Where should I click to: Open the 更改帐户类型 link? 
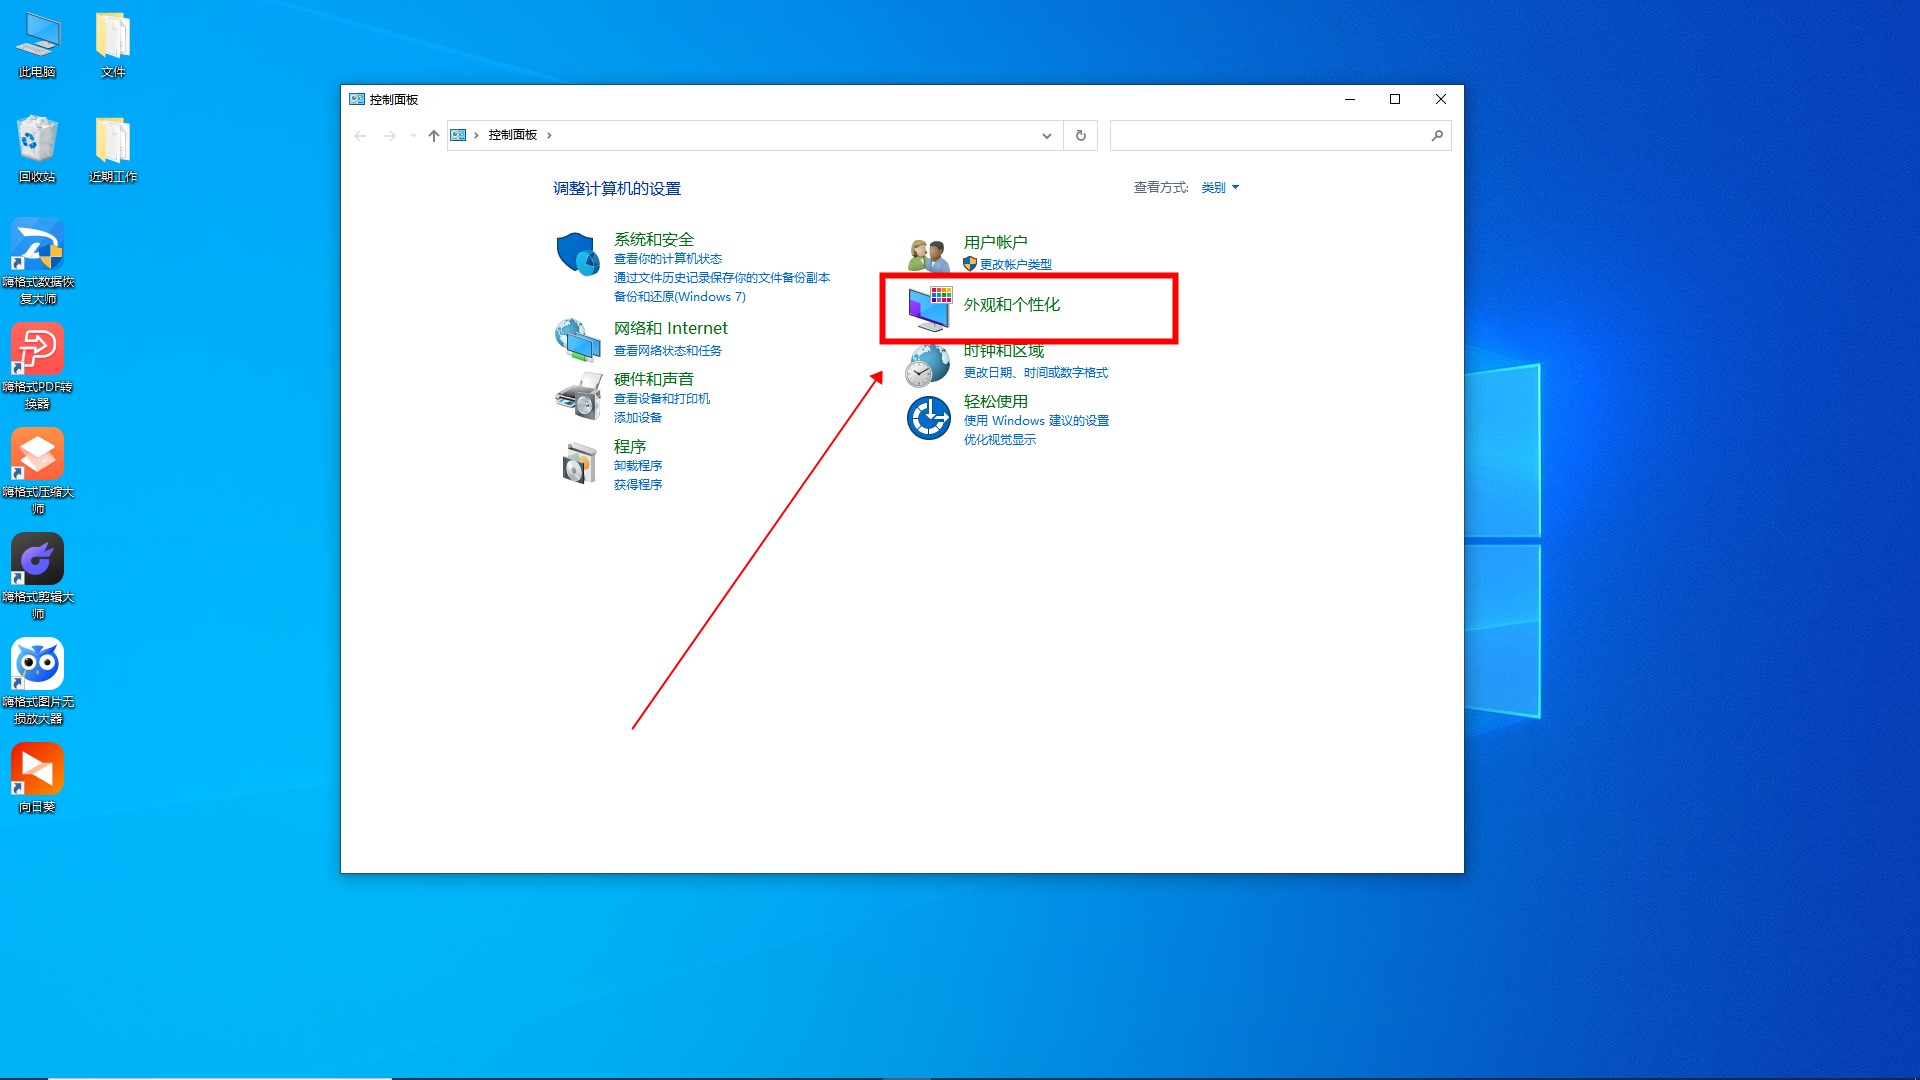(1015, 264)
